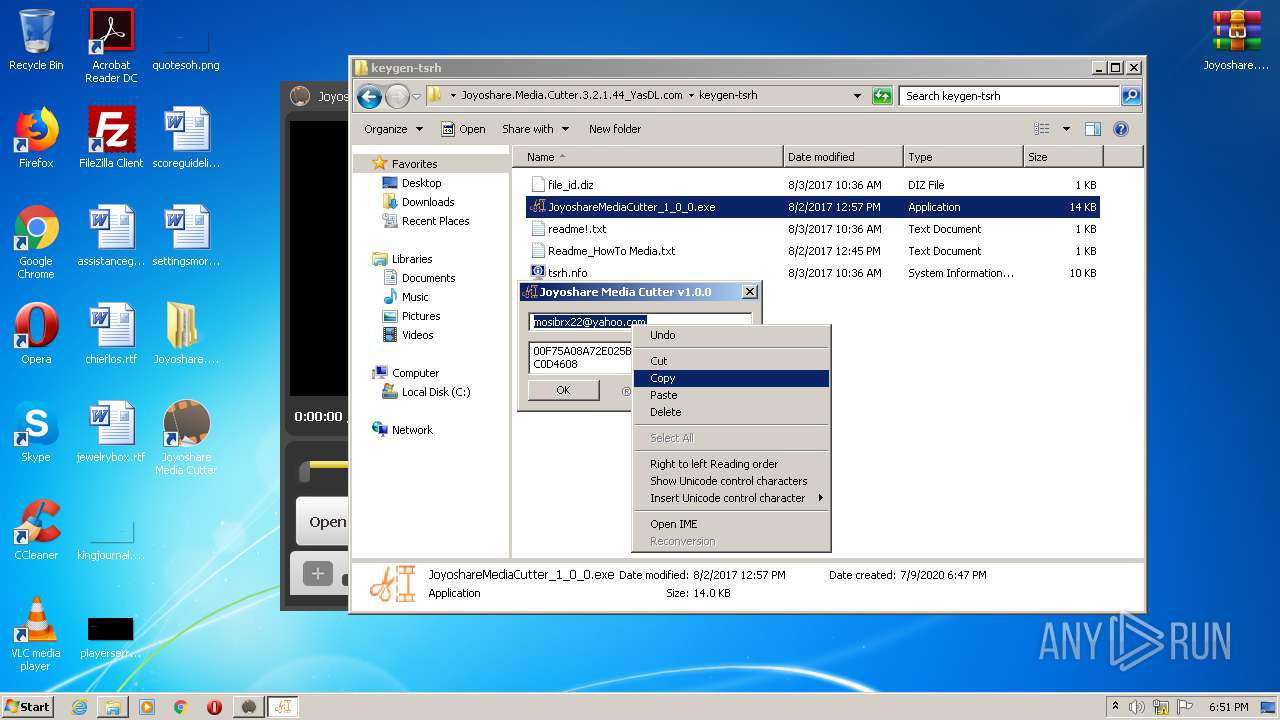1280x720 pixels.
Task: Select Open IME in the context menu
Action: click(x=731, y=524)
